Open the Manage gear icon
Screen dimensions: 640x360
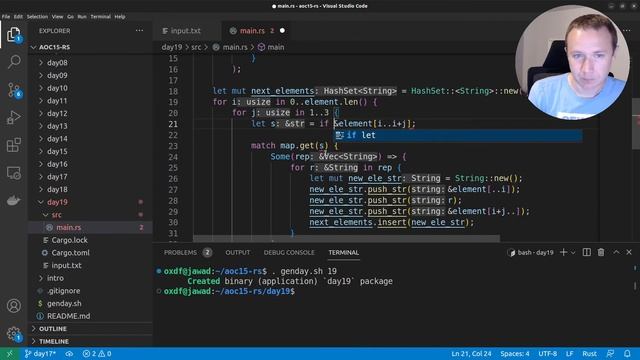coord(14,333)
